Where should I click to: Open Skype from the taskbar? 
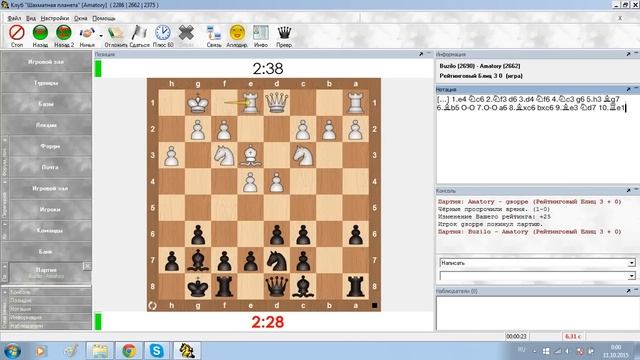pyautogui.click(x=156, y=351)
